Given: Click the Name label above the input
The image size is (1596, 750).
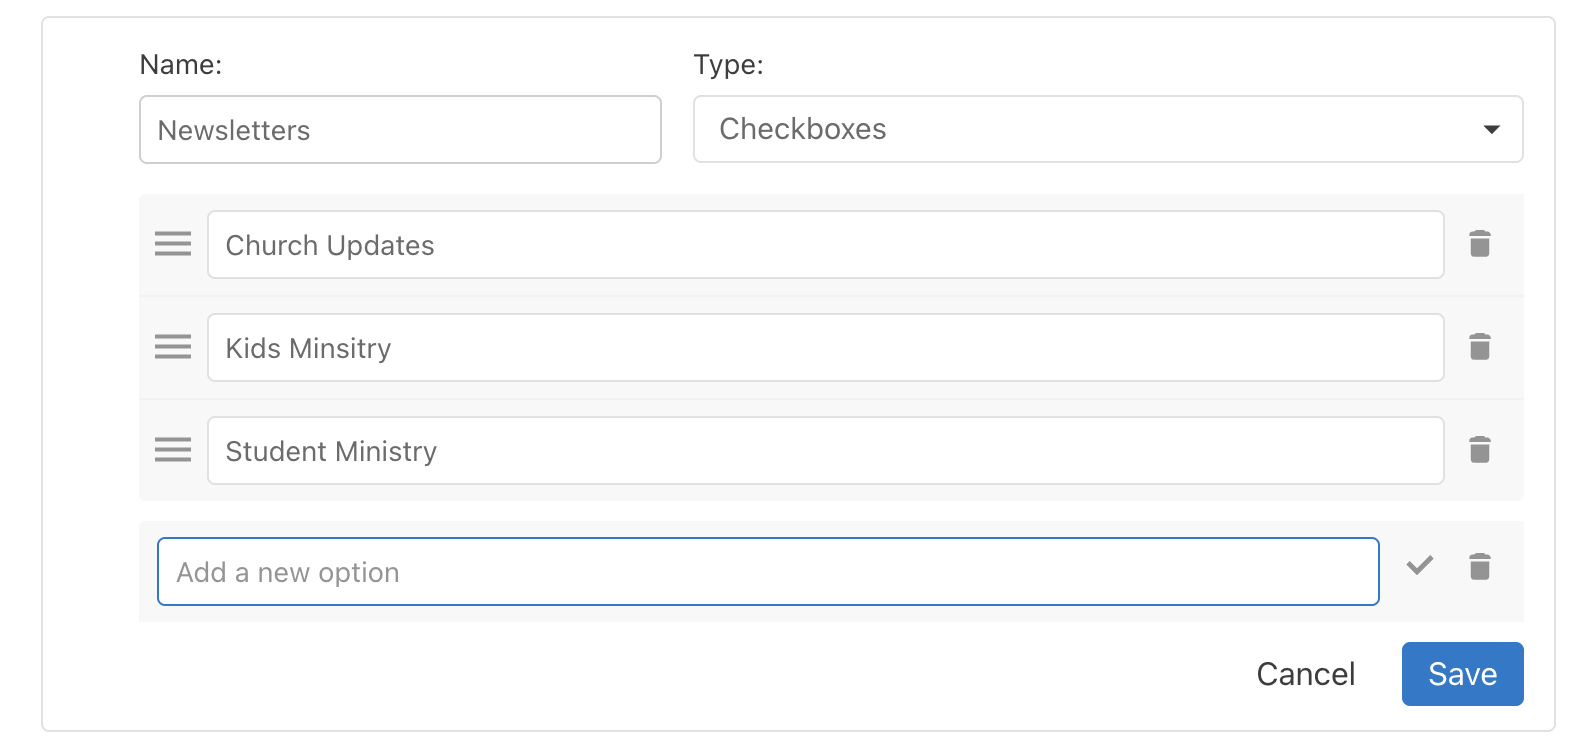Looking at the screenshot, I should 181,63.
